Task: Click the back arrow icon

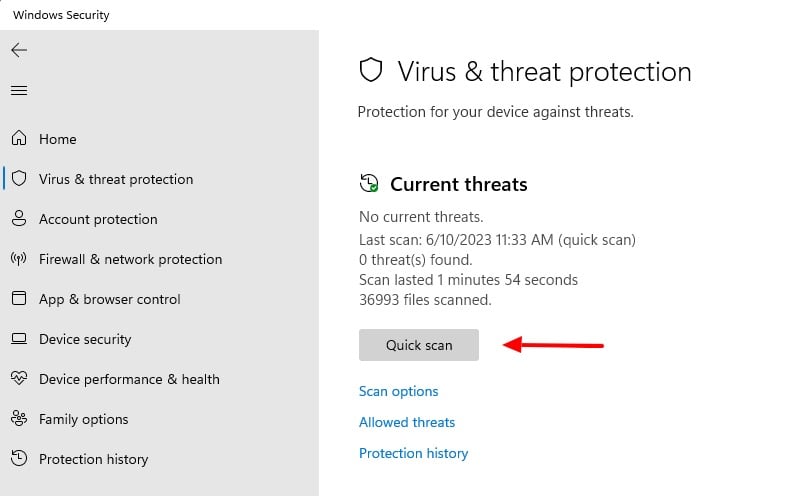Action: click(x=19, y=50)
